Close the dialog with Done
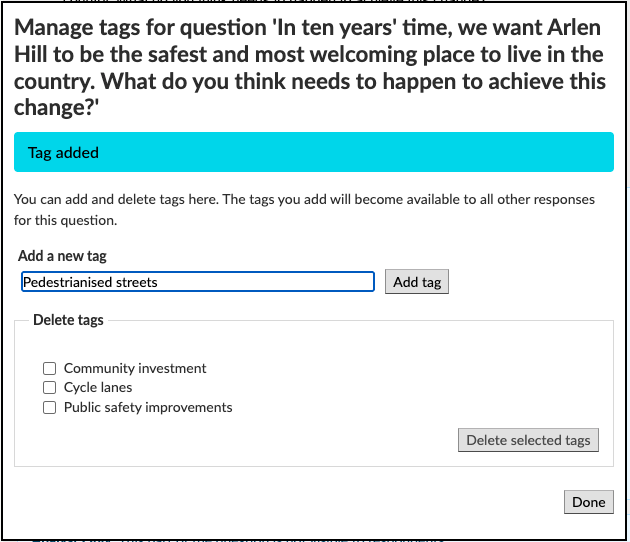Image resolution: width=630 pixels, height=542 pixels. pyautogui.click(x=589, y=502)
